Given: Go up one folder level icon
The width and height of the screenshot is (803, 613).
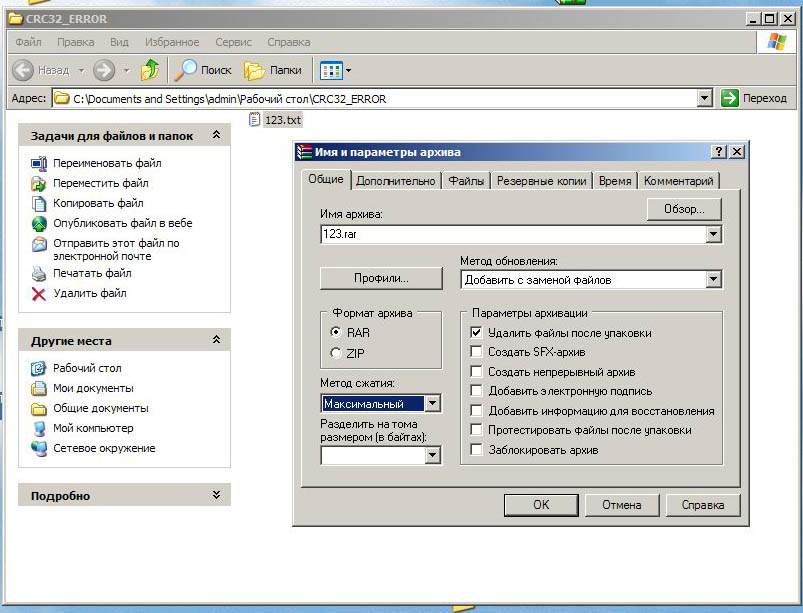Looking at the screenshot, I should [x=150, y=70].
